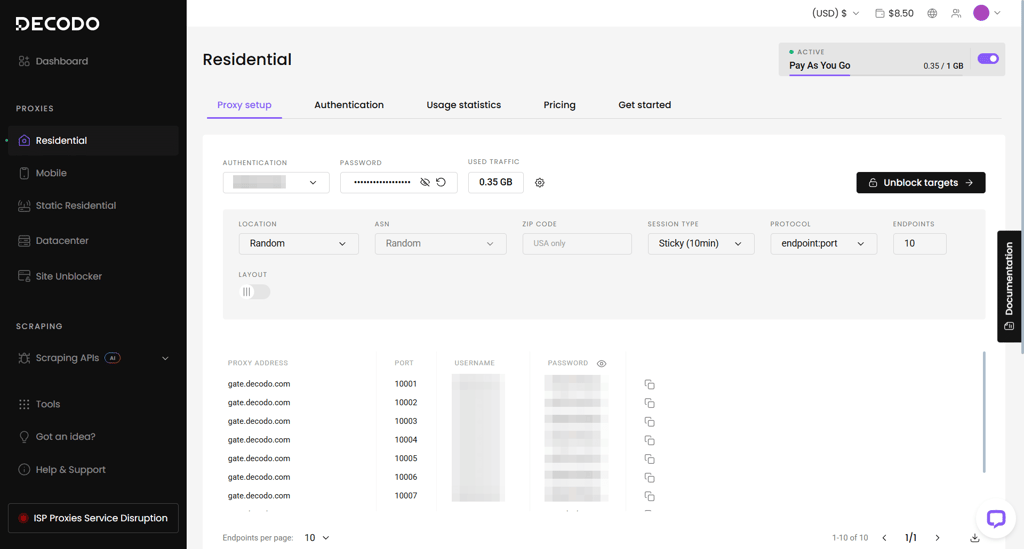Go to the next endpoints page

(937, 538)
